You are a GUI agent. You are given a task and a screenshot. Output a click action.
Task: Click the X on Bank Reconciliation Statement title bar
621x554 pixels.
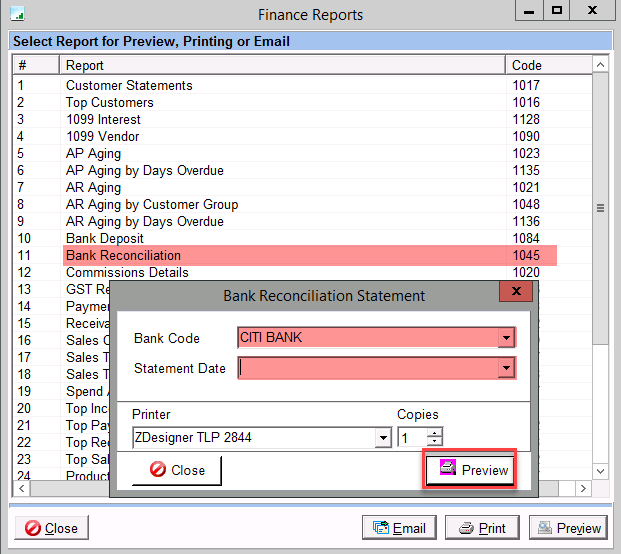point(516,294)
